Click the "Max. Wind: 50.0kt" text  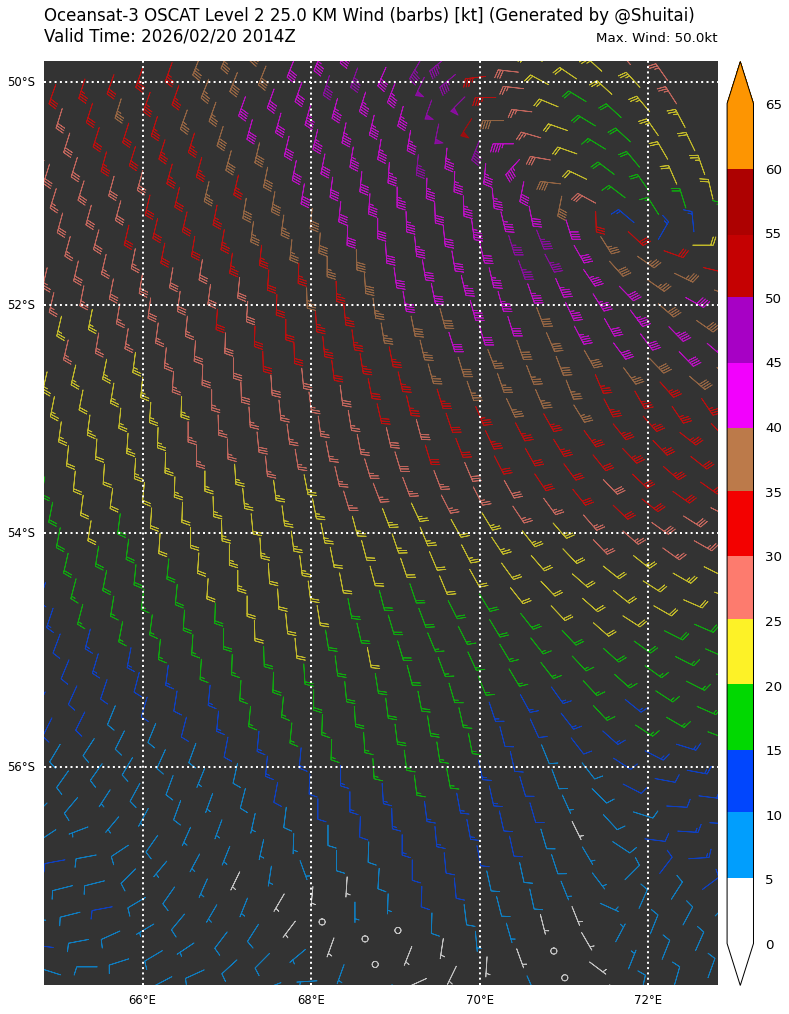click(x=656, y=38)
